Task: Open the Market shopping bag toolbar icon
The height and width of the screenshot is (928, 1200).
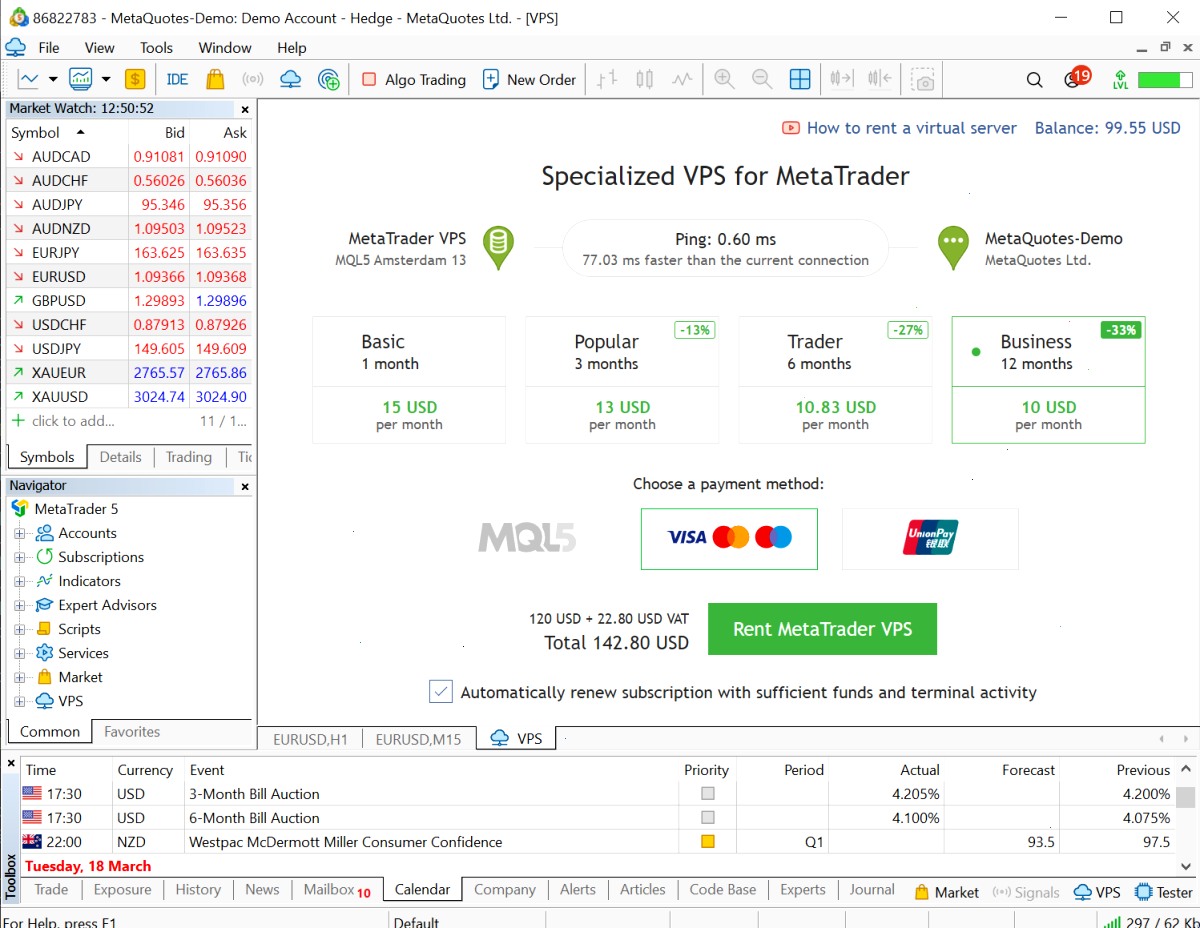Action: coord(215,79)
